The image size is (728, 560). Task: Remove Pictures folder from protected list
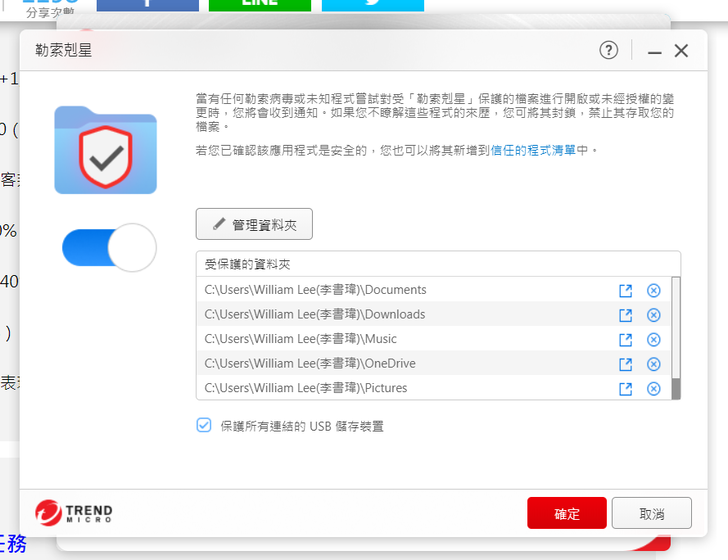click(x=653, y=389)
